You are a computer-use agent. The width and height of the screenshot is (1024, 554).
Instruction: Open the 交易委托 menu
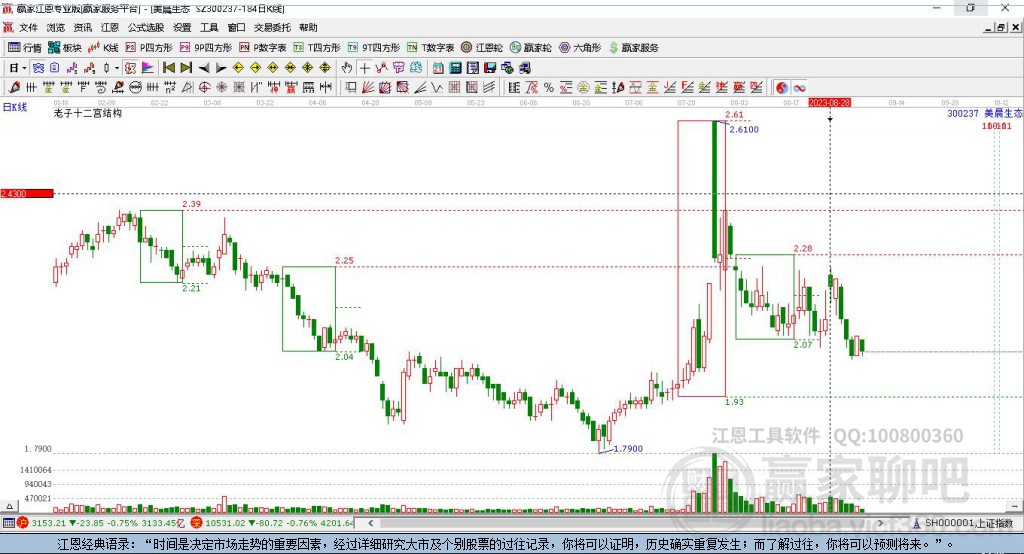coord(272,27)
